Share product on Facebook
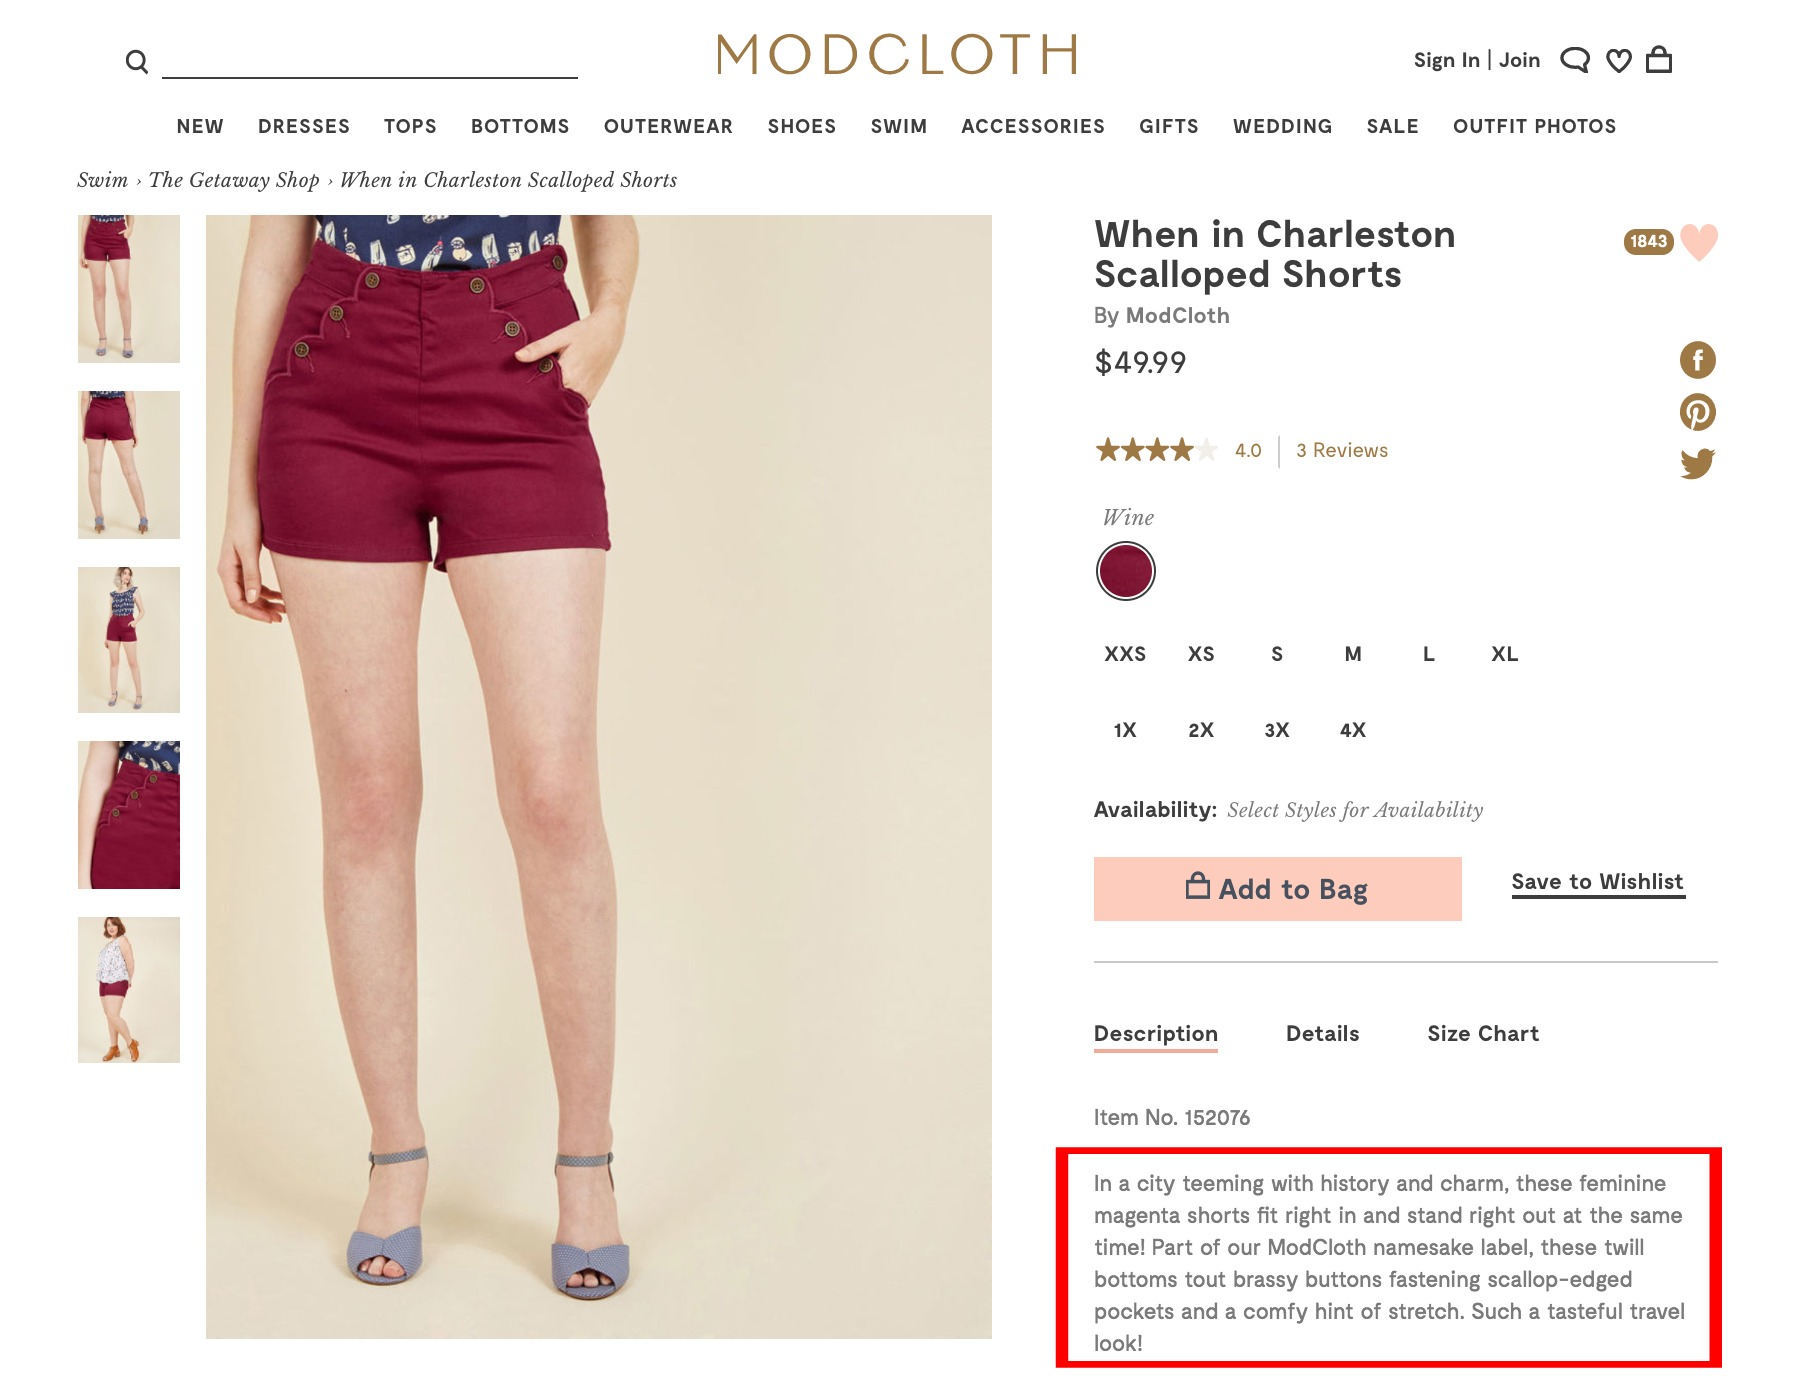Viewport: 1808px width, 1386px height. (1697, 360)
